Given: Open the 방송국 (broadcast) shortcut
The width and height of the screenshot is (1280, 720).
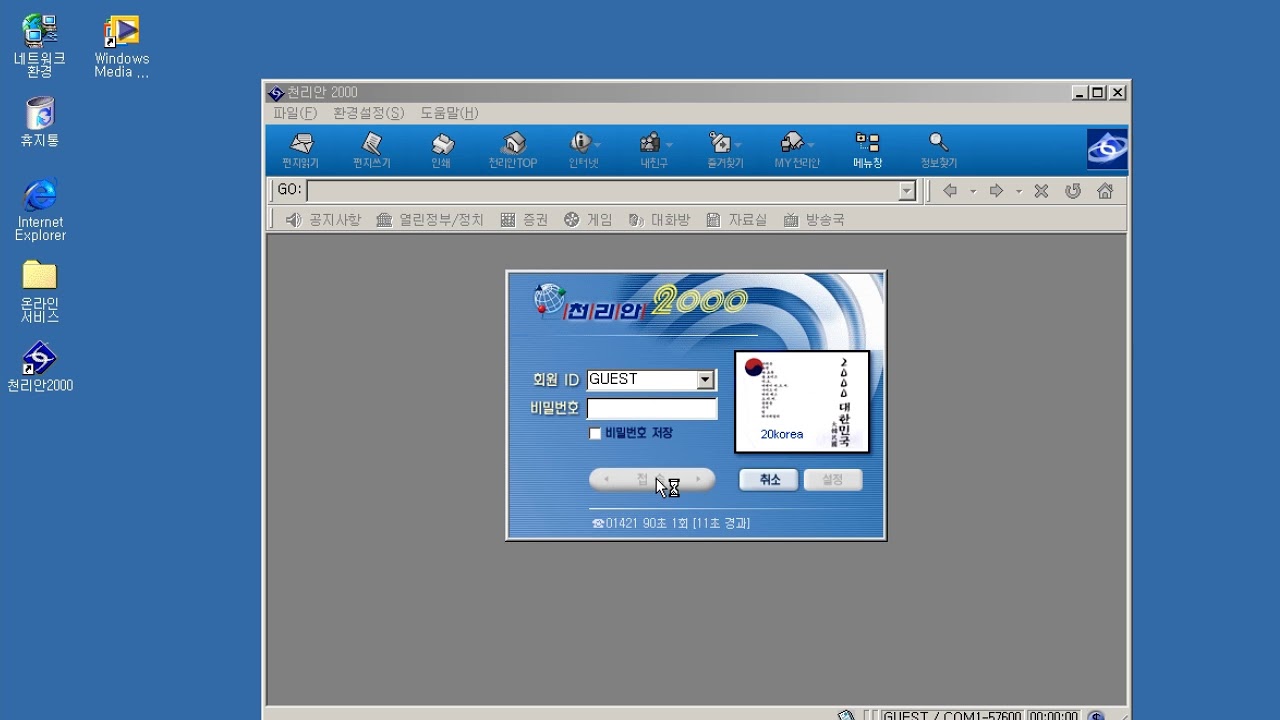Looking at the screenshot, I should [814, 220].
